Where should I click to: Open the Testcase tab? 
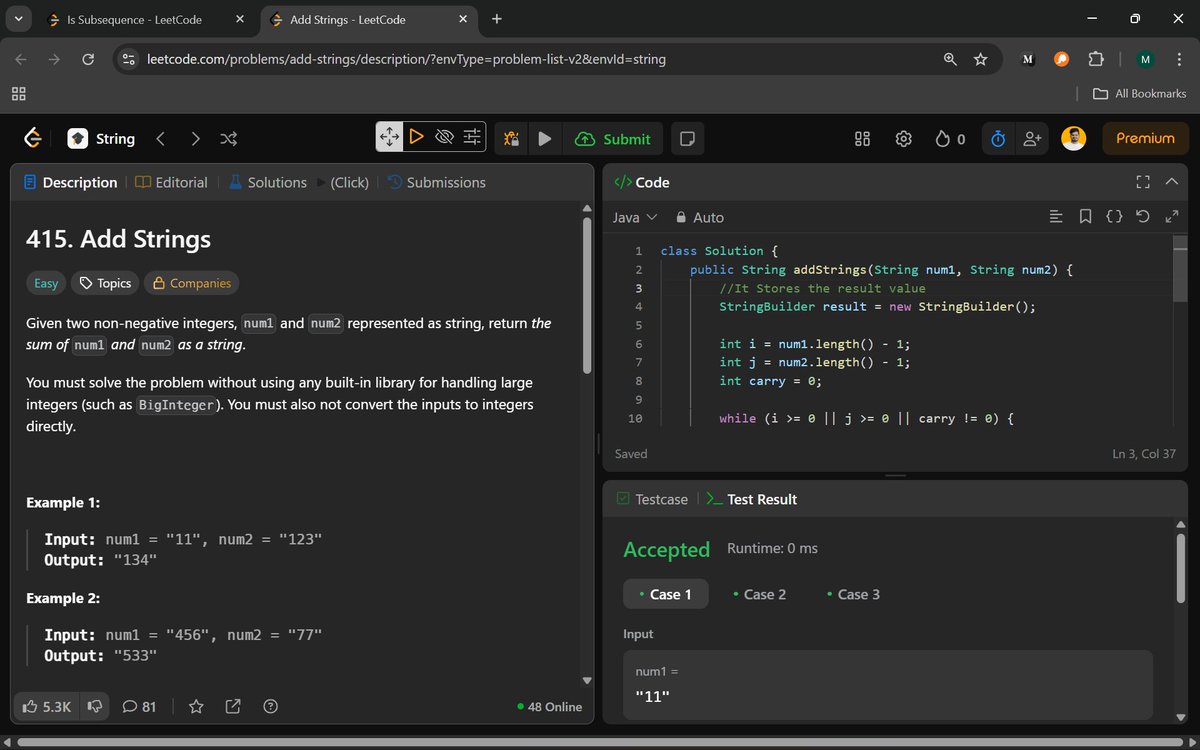(652, 499)
